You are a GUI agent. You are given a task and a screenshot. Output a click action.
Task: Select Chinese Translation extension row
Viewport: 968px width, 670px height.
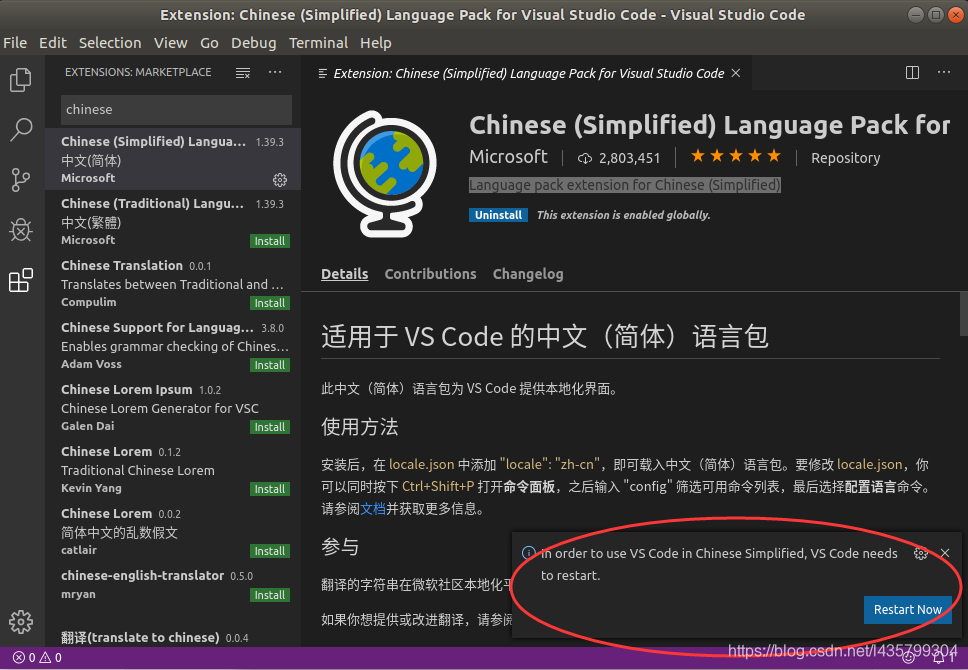coord(173,283)
